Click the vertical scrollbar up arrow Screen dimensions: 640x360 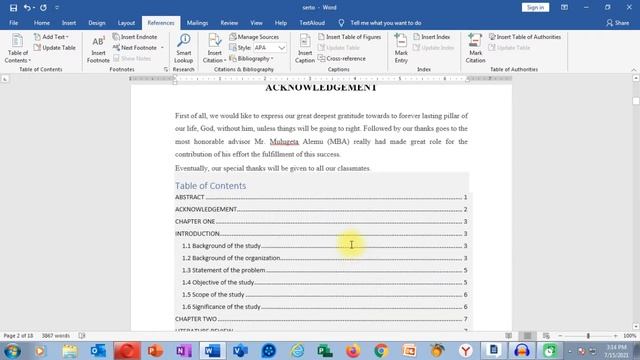[636, 78]
